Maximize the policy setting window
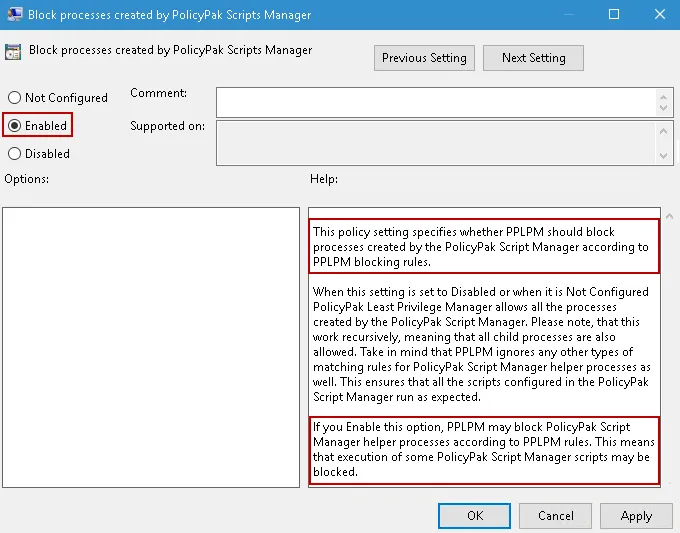The width and height of the screenshot is (680, 533). 614,14
